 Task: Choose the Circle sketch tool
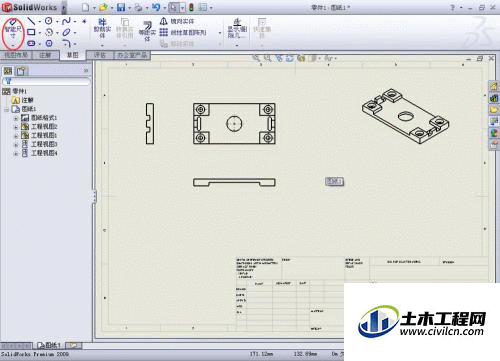49,21
